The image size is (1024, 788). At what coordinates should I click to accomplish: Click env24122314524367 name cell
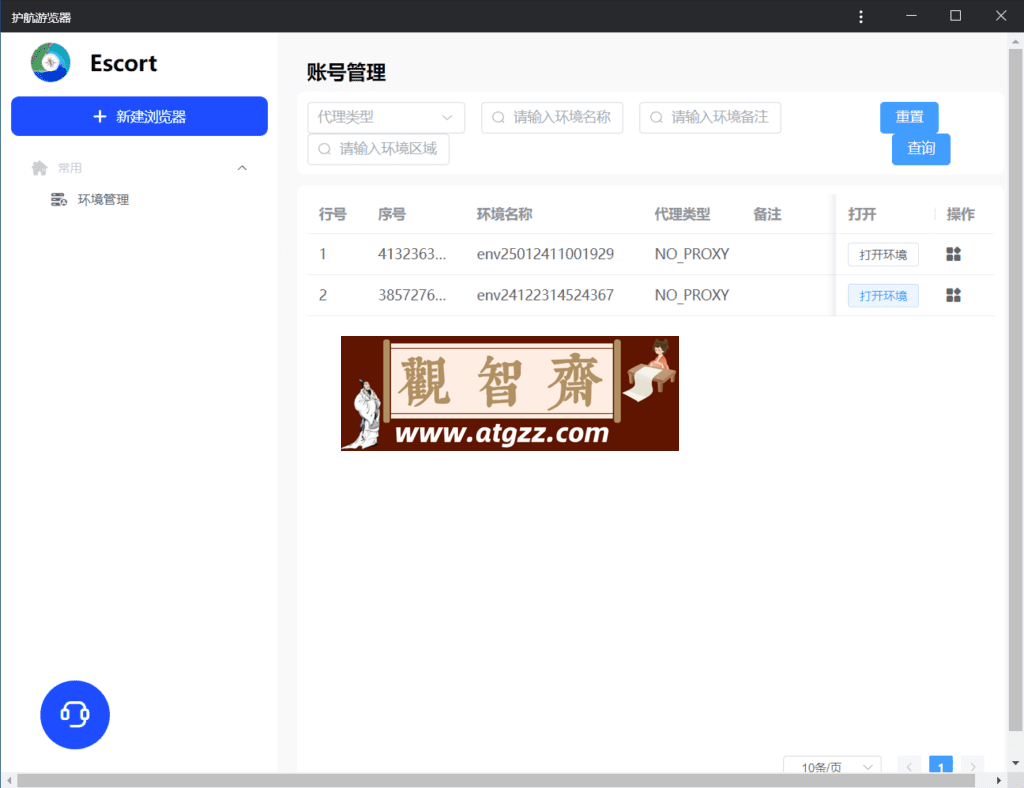click(x=545, y=295)
